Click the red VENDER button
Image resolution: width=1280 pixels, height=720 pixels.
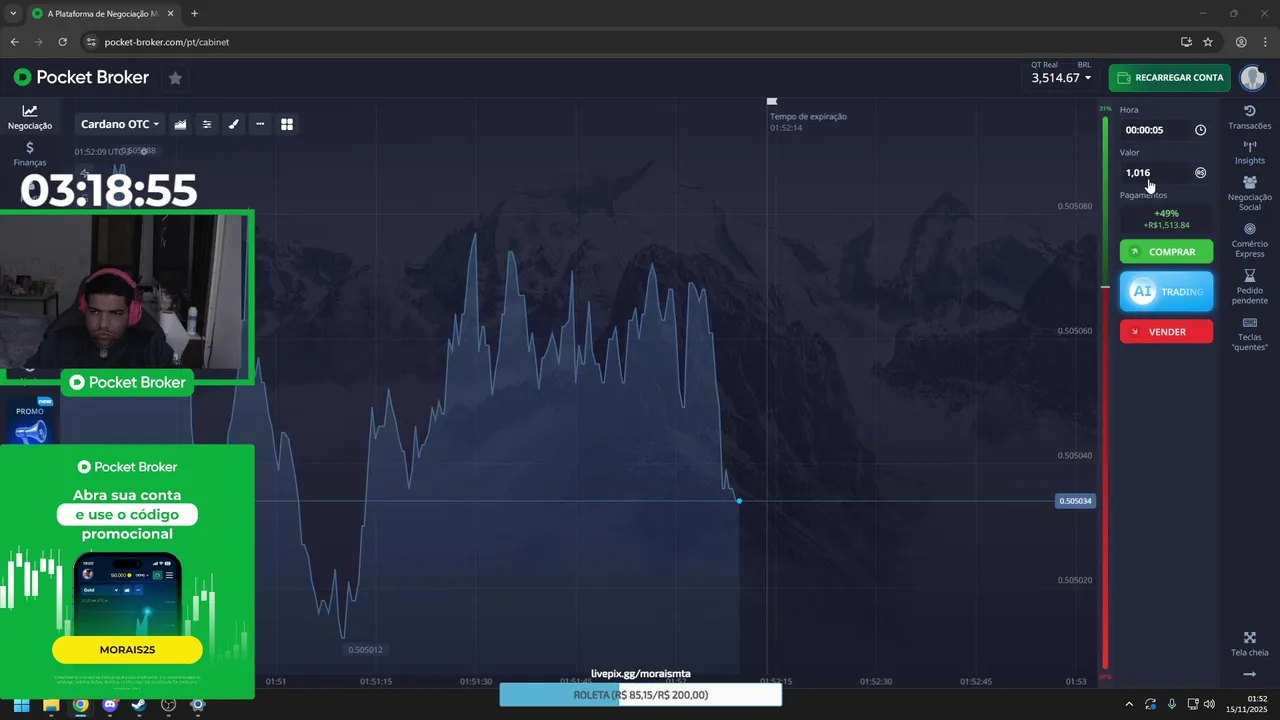pyautogui.click(x=1166, y=332)
